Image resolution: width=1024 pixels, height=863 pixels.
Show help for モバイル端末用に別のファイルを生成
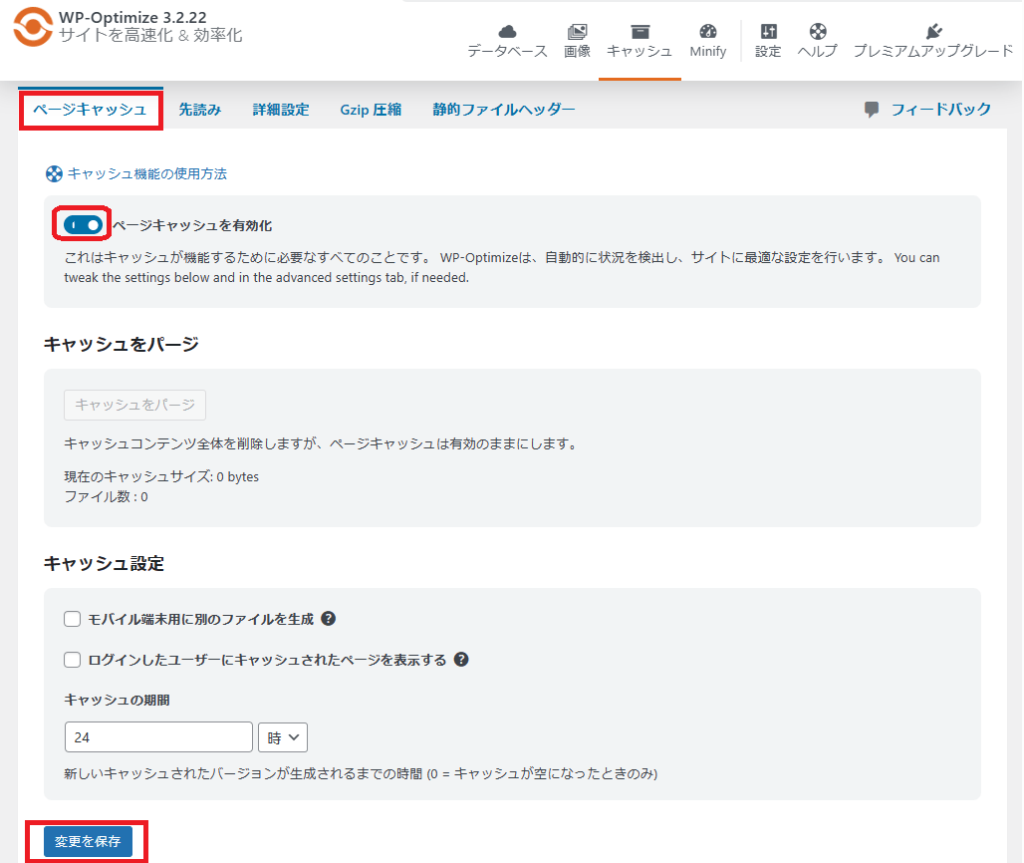(328, 619)
